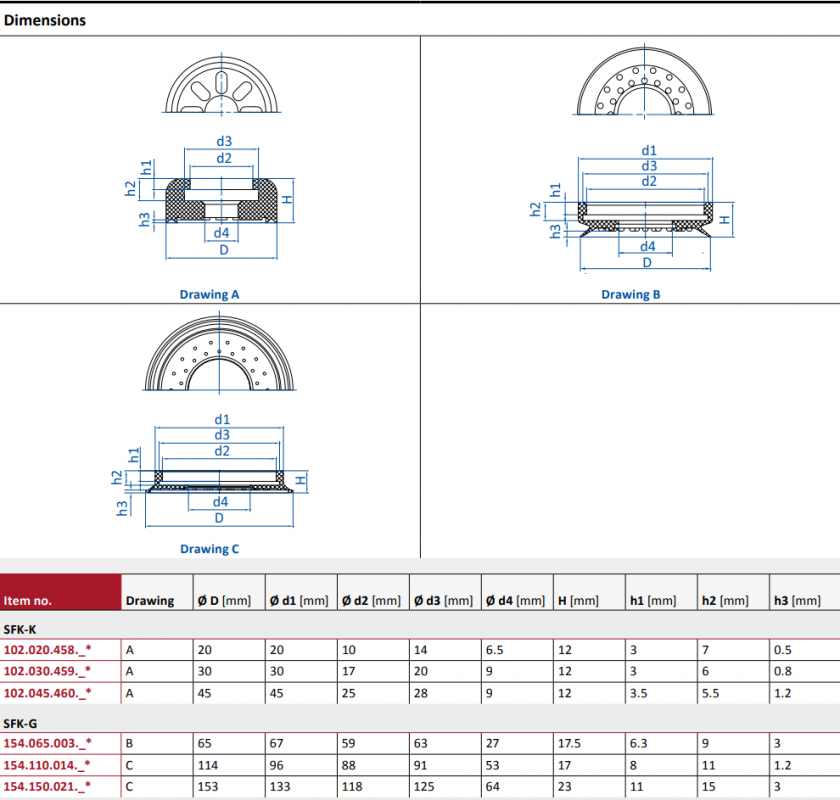The image size is (840, 800).
Task: Click item number 102.020.458._*
Action: 47,650
